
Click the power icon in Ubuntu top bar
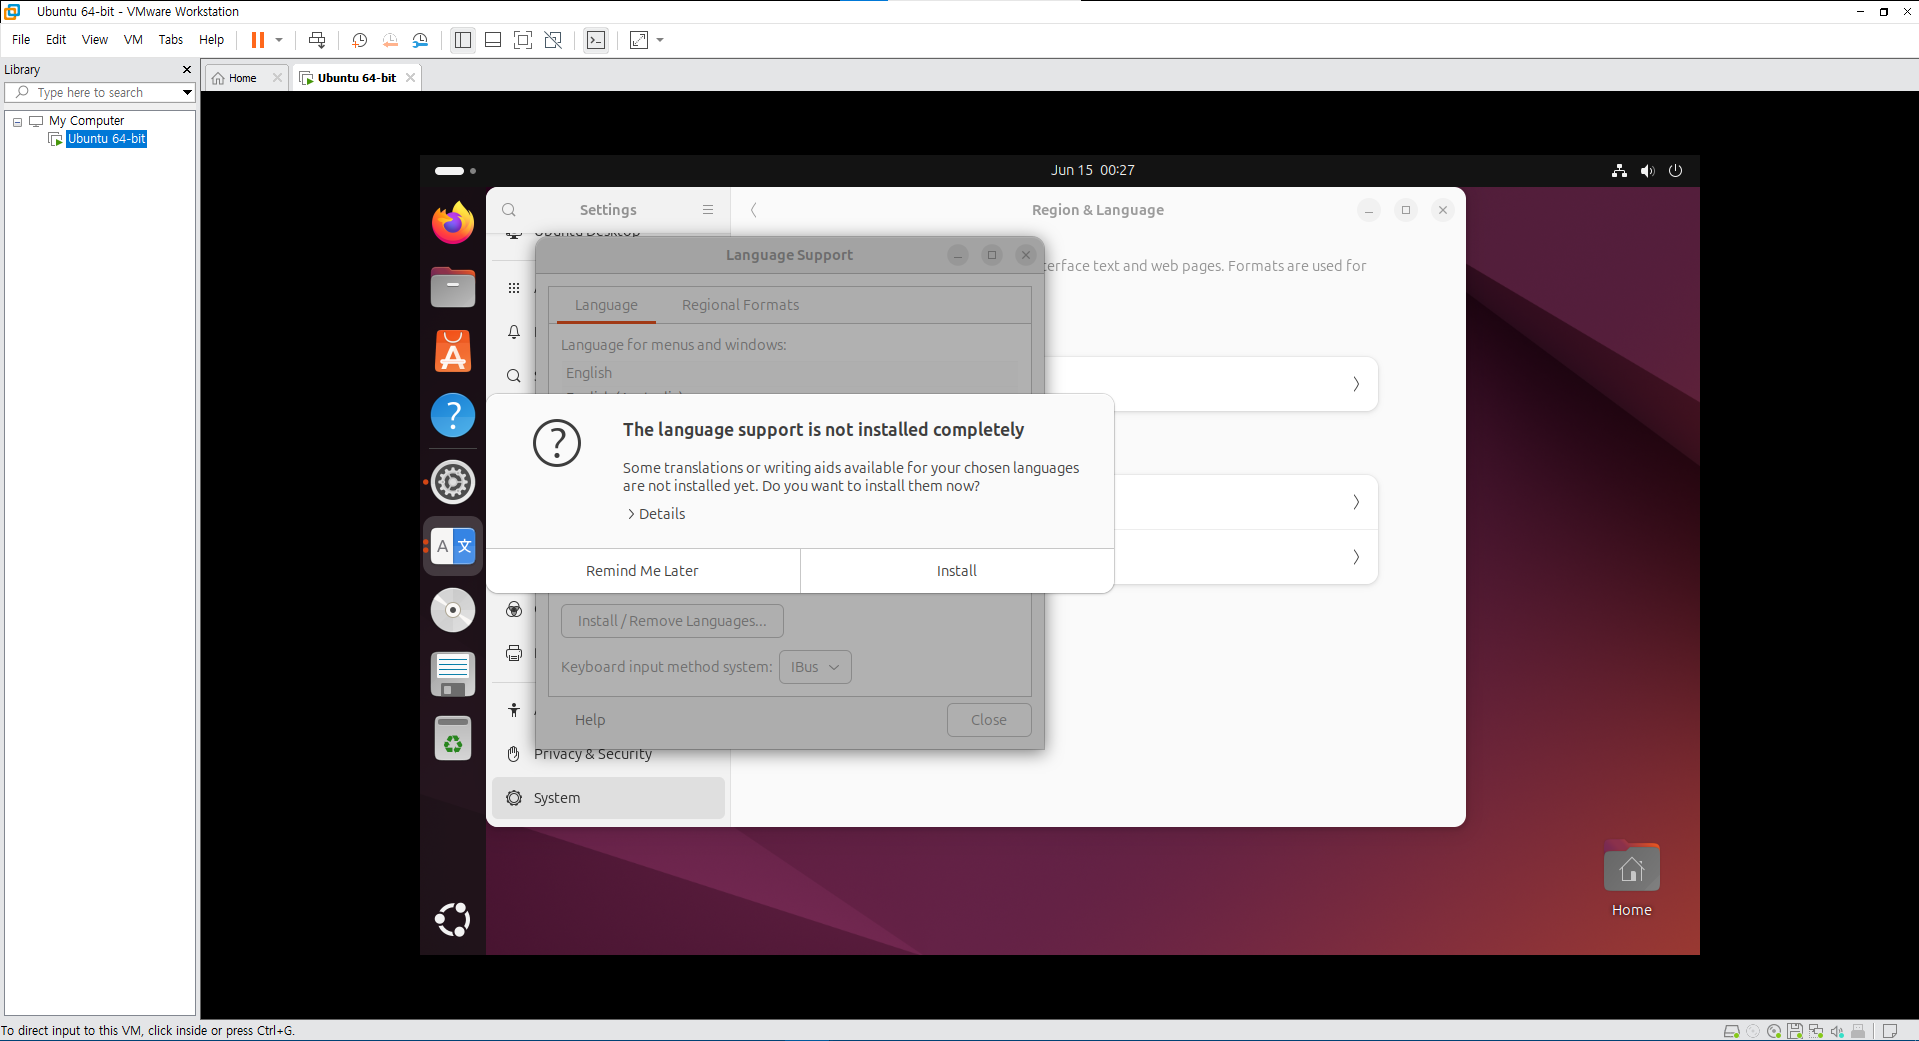1675,171
